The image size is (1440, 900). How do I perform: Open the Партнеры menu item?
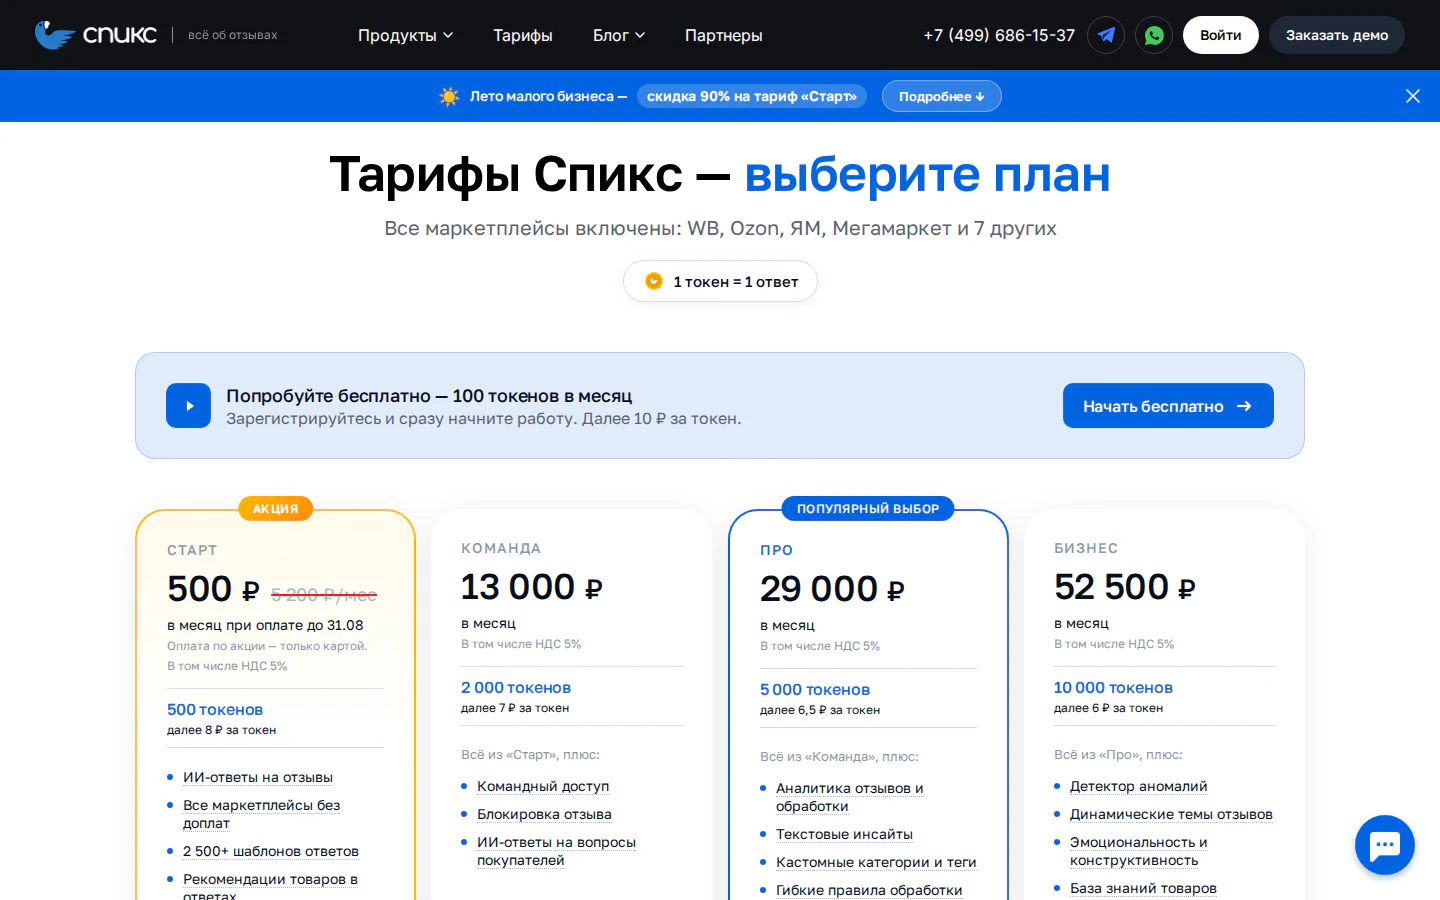point(724,35)
